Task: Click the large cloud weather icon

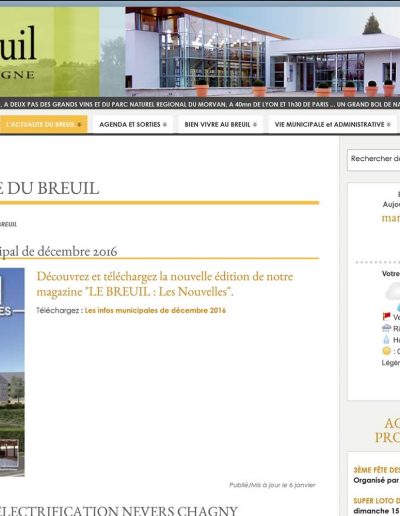Action: coord(393,291)
